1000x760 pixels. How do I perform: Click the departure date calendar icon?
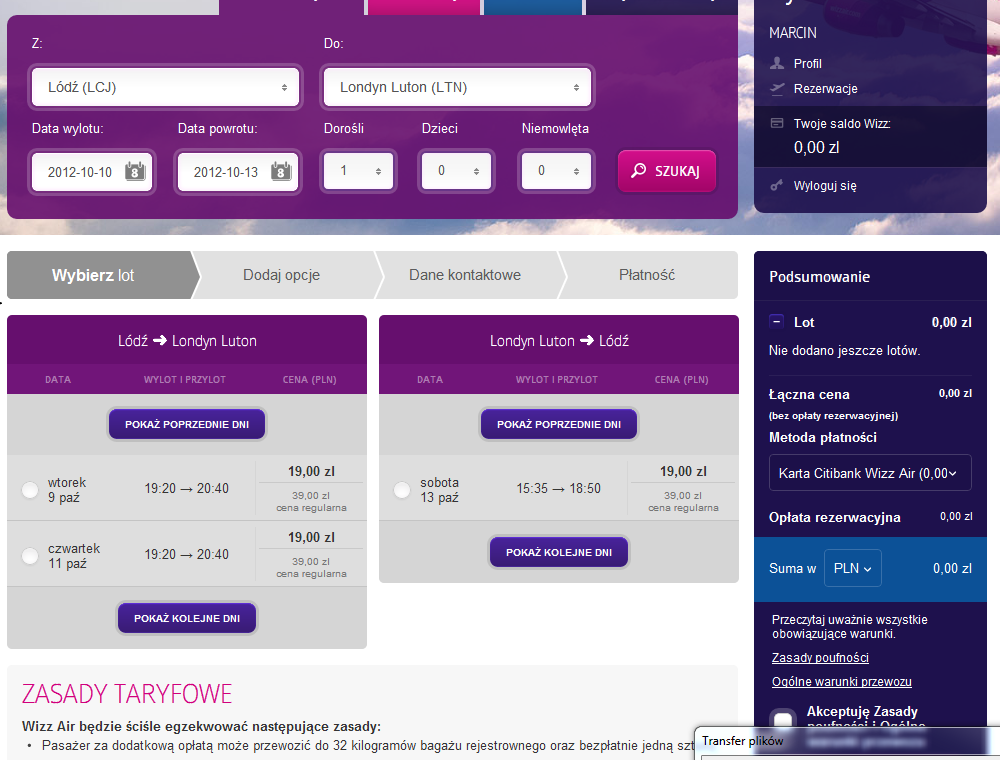[x=136, y=171]
